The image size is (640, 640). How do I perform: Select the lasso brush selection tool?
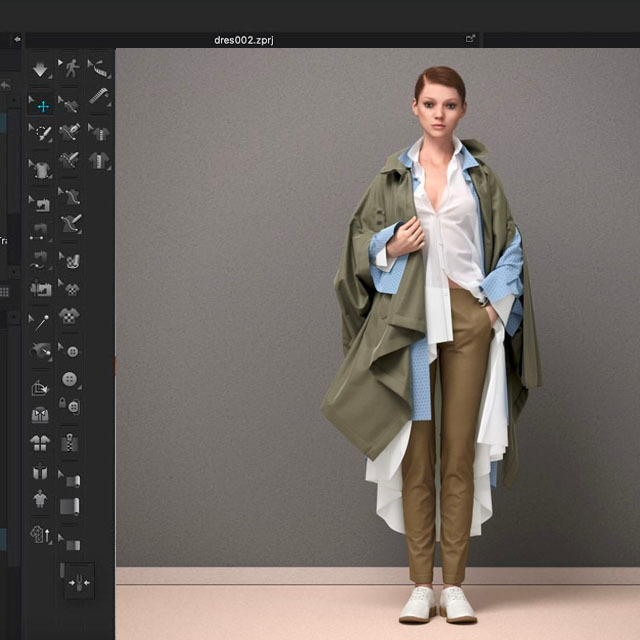click(41, 132)
